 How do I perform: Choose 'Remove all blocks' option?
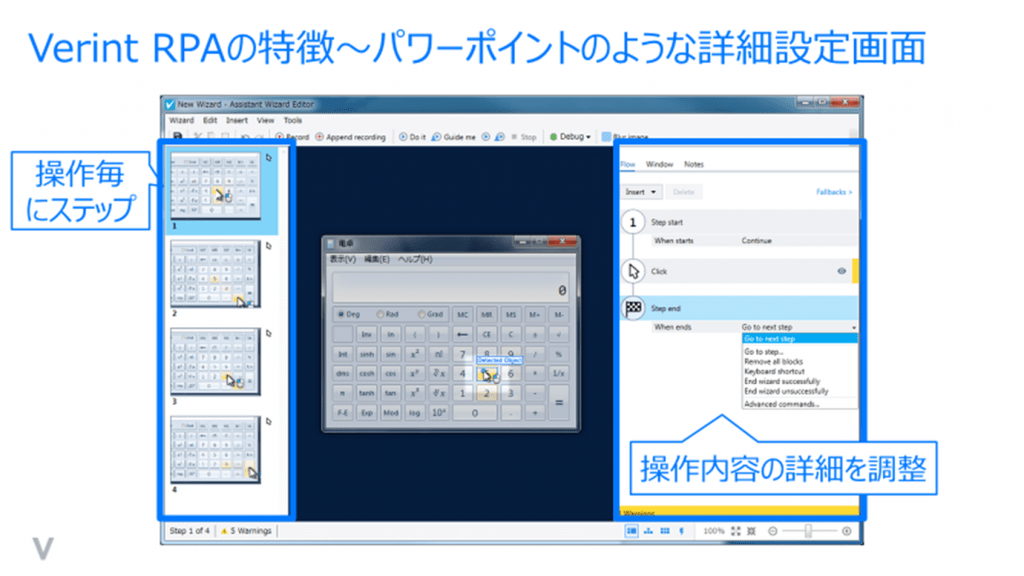point(773,361)
